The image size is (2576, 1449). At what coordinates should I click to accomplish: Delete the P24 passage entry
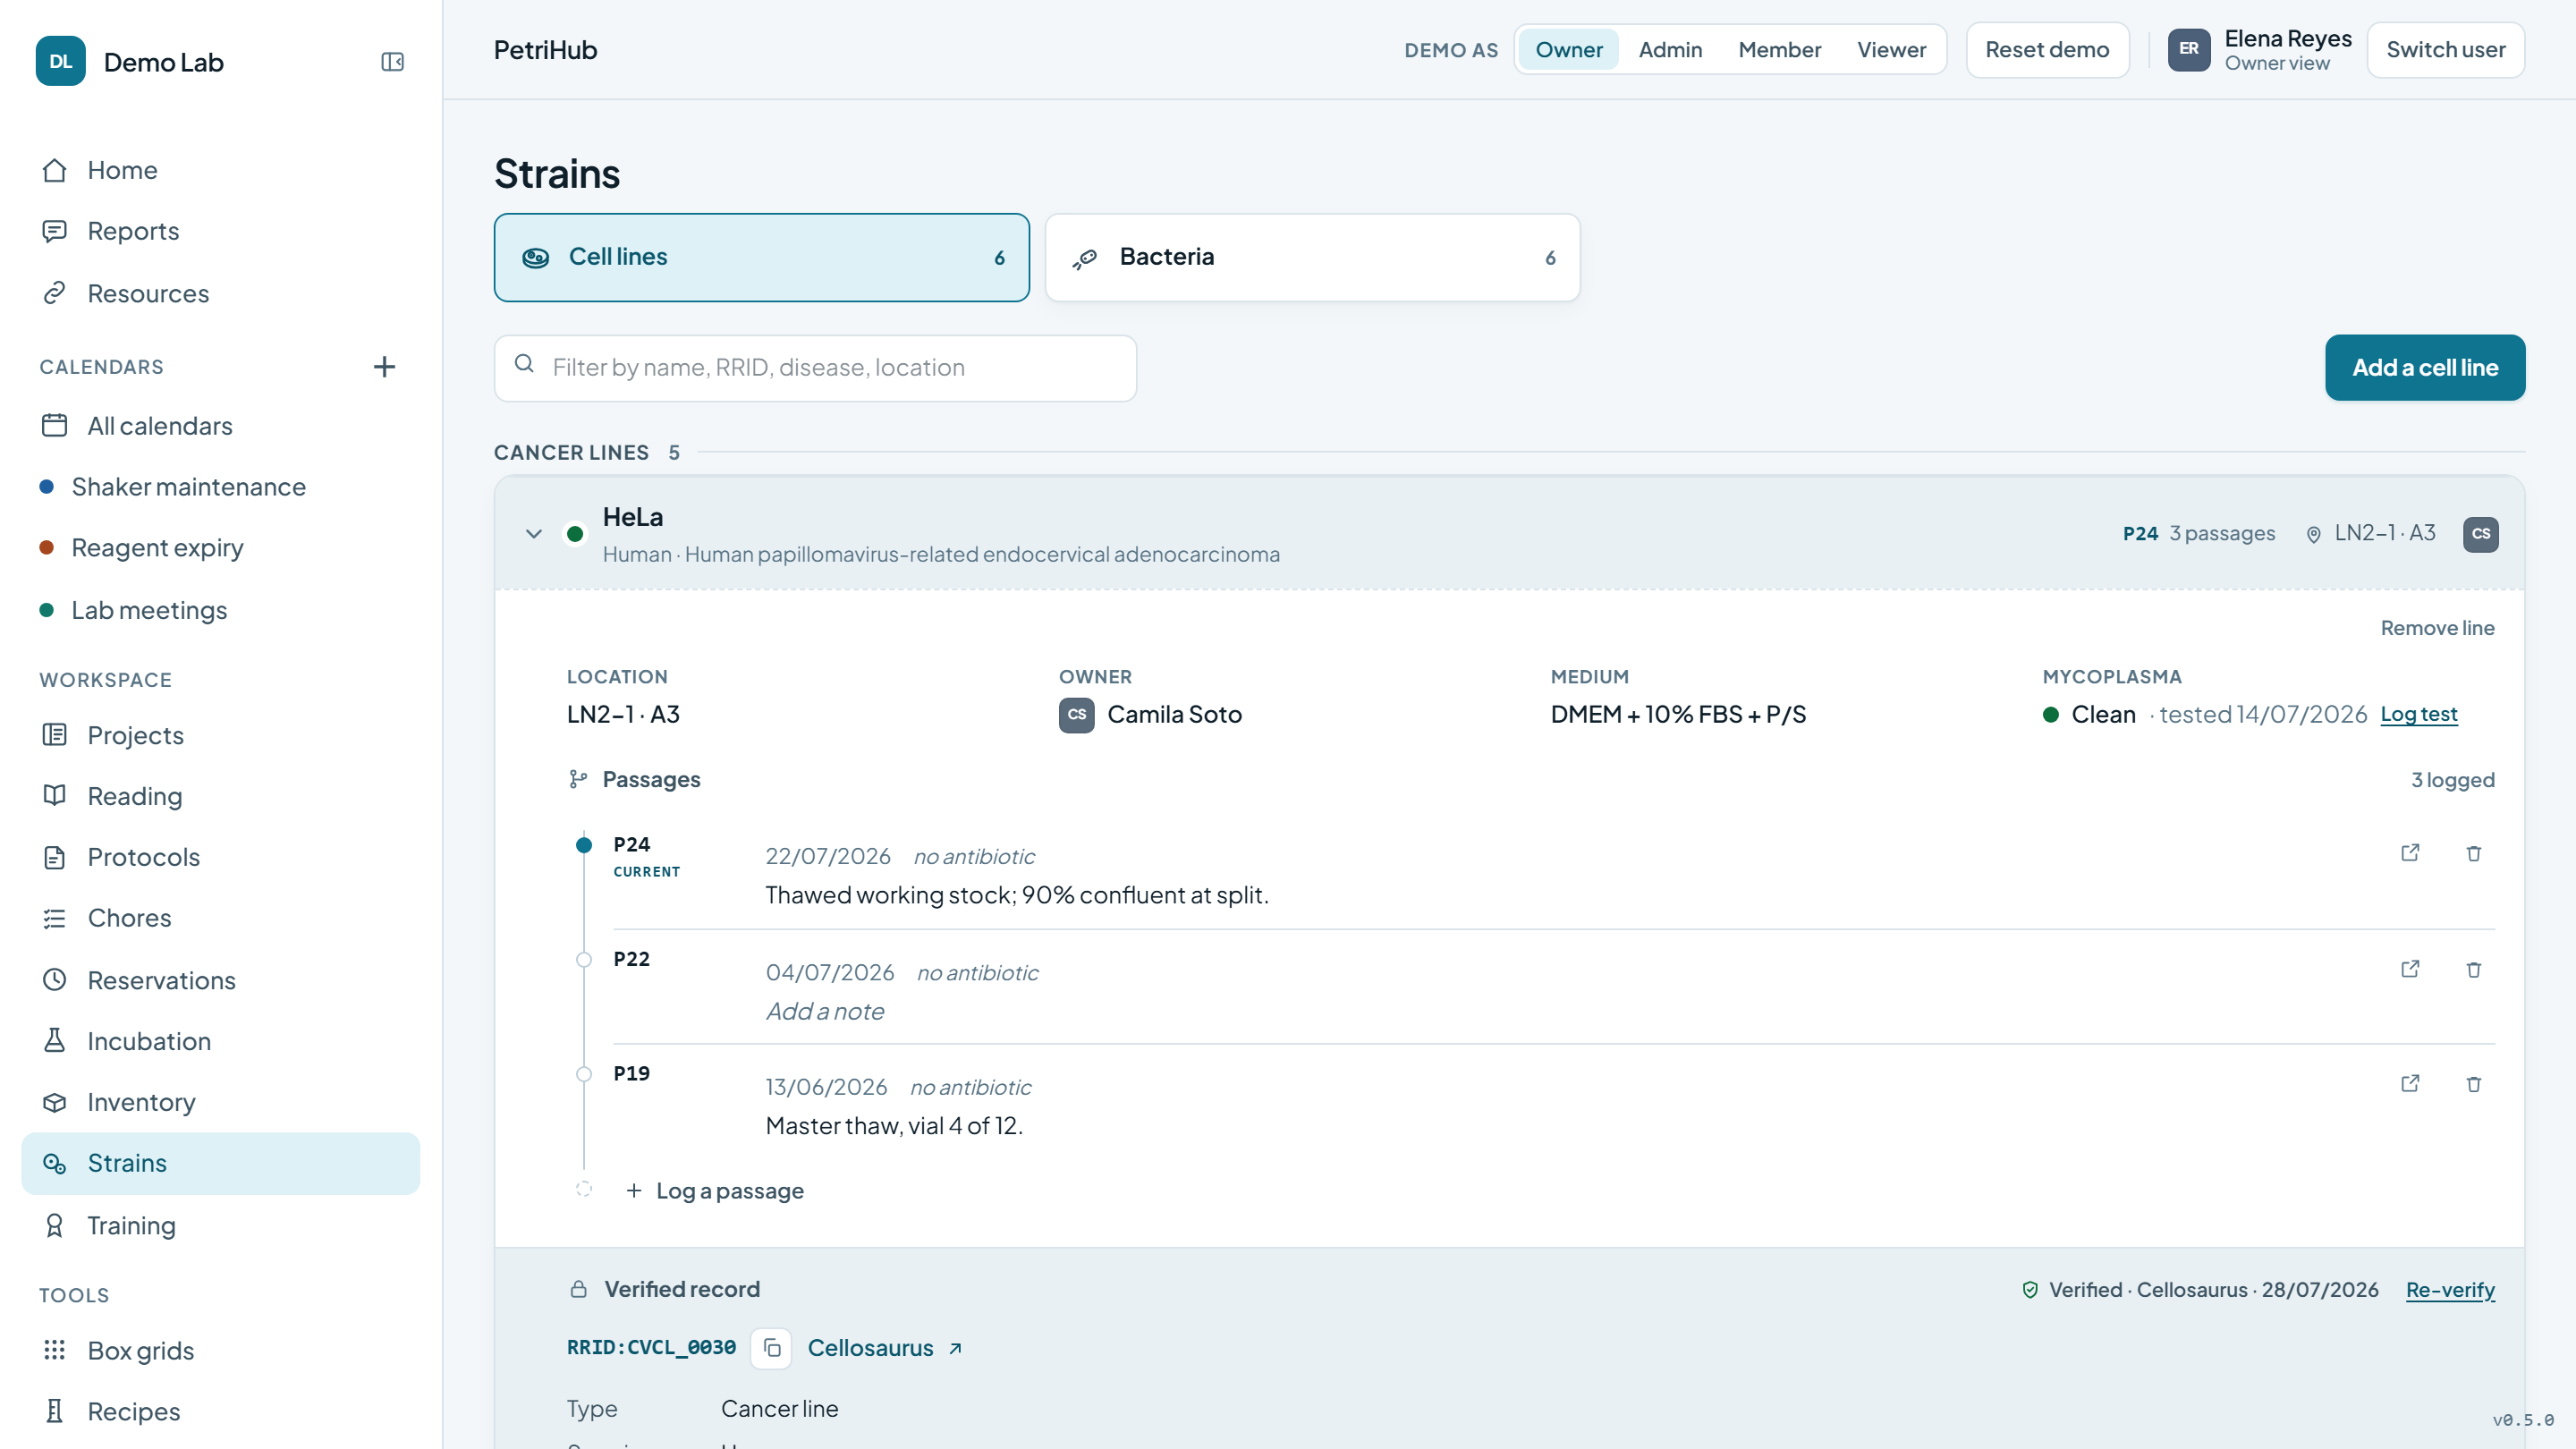[2474, 853]
